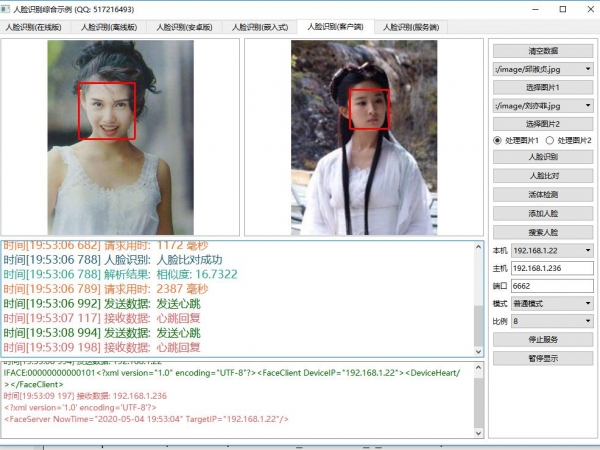This screenshot has width=600, height=450.
Task: Select the 处理图片2 radio button
Action: click(x=551, y=141)
